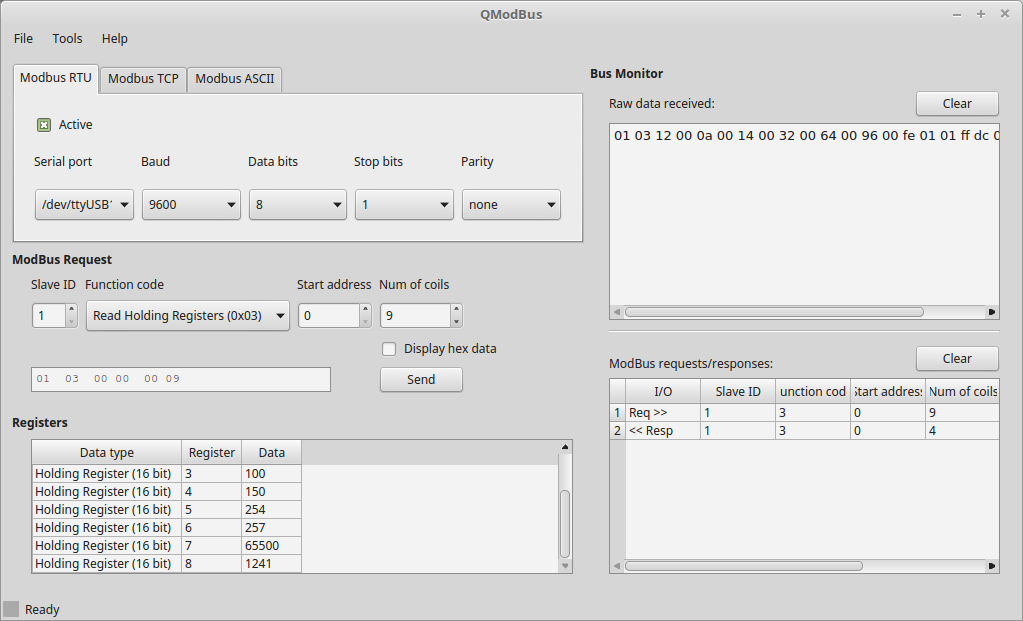
Task: Decrease Slave ID with down arrow
Action: pos(72,322)
